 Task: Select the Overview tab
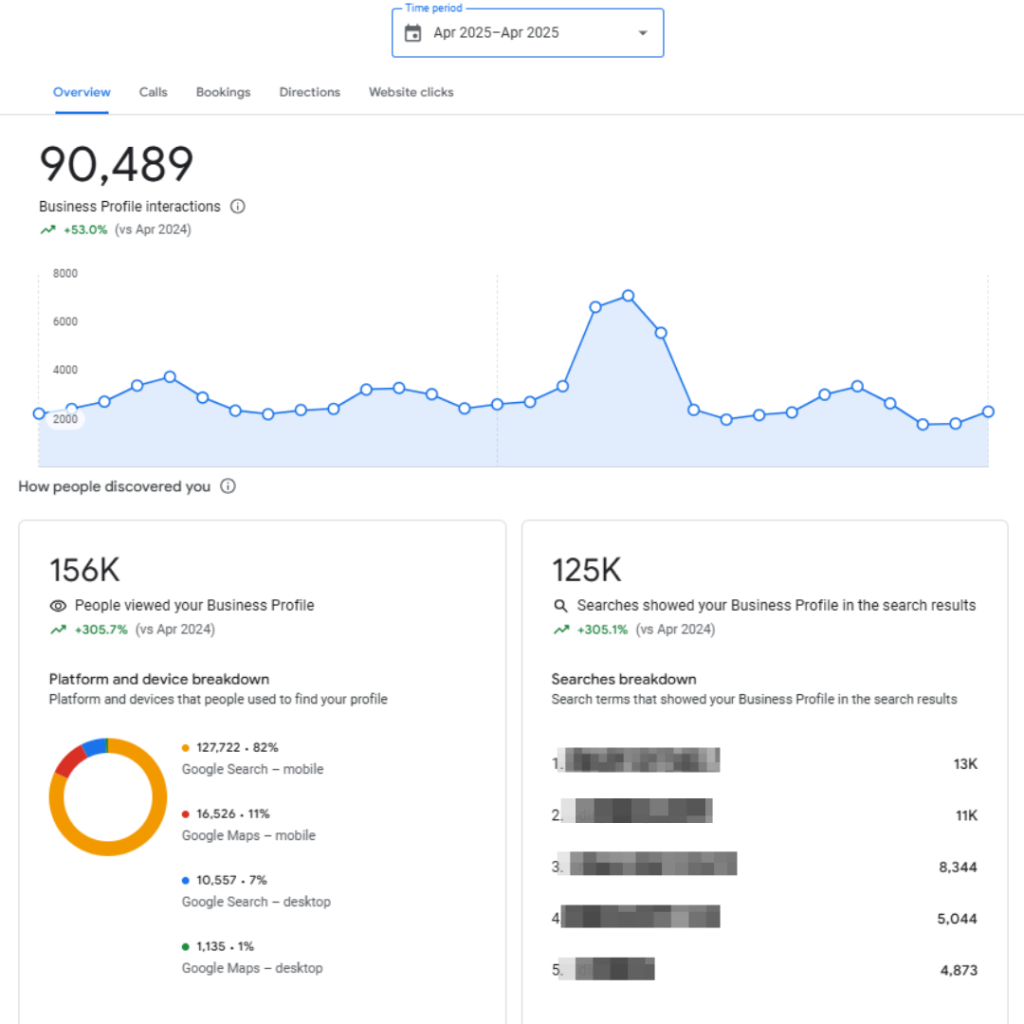pos(82,92)
